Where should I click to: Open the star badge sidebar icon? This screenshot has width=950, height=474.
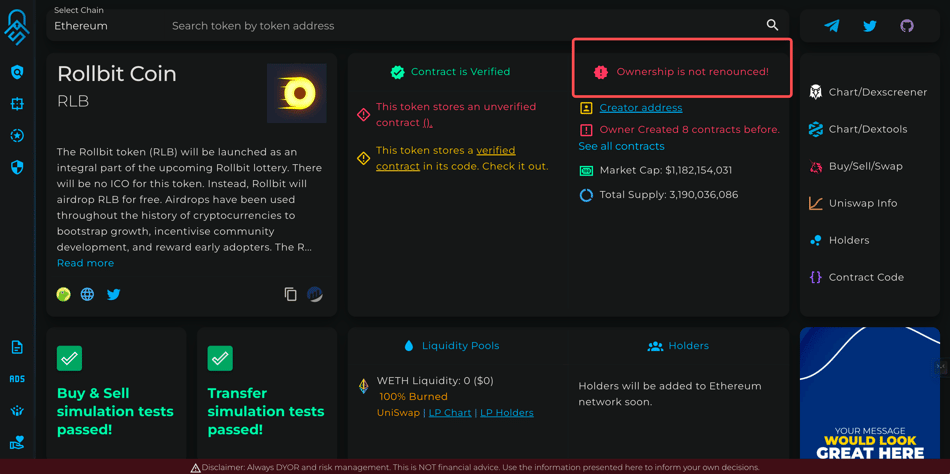pos(18,136)
